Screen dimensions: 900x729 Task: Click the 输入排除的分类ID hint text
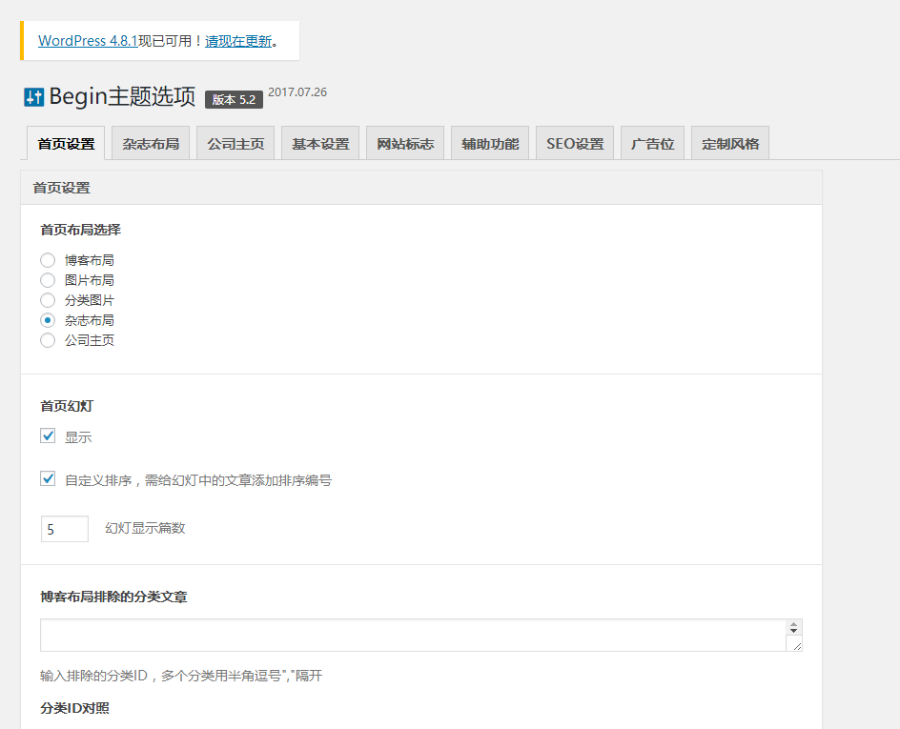pos(181,676)
